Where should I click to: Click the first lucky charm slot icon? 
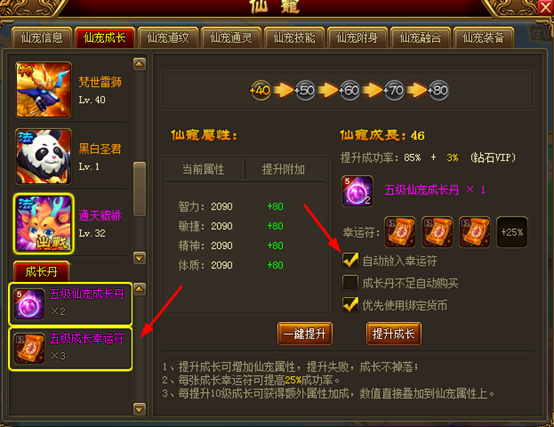click(400, 232)
